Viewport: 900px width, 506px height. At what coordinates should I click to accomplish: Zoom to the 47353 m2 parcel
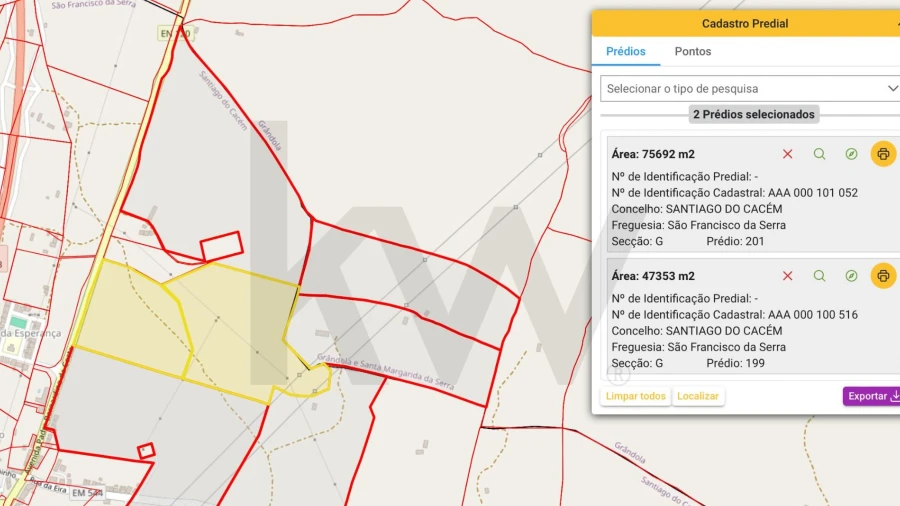(x=819, y=276)
